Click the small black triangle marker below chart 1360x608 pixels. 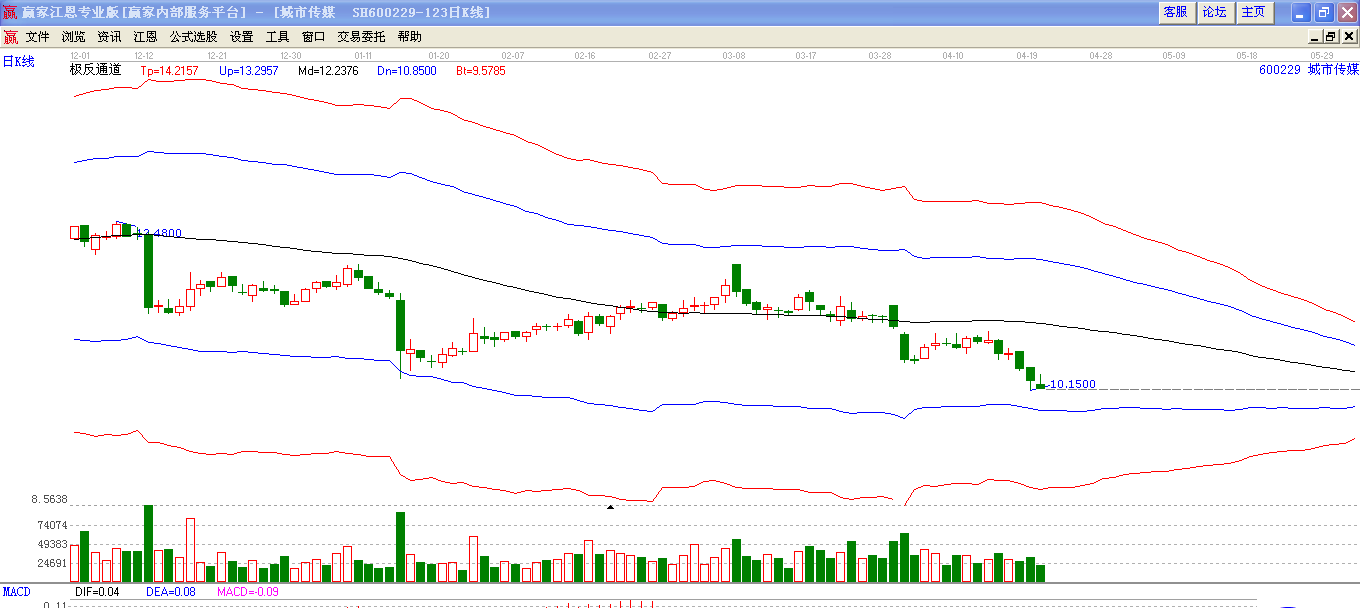click(611, 507)
